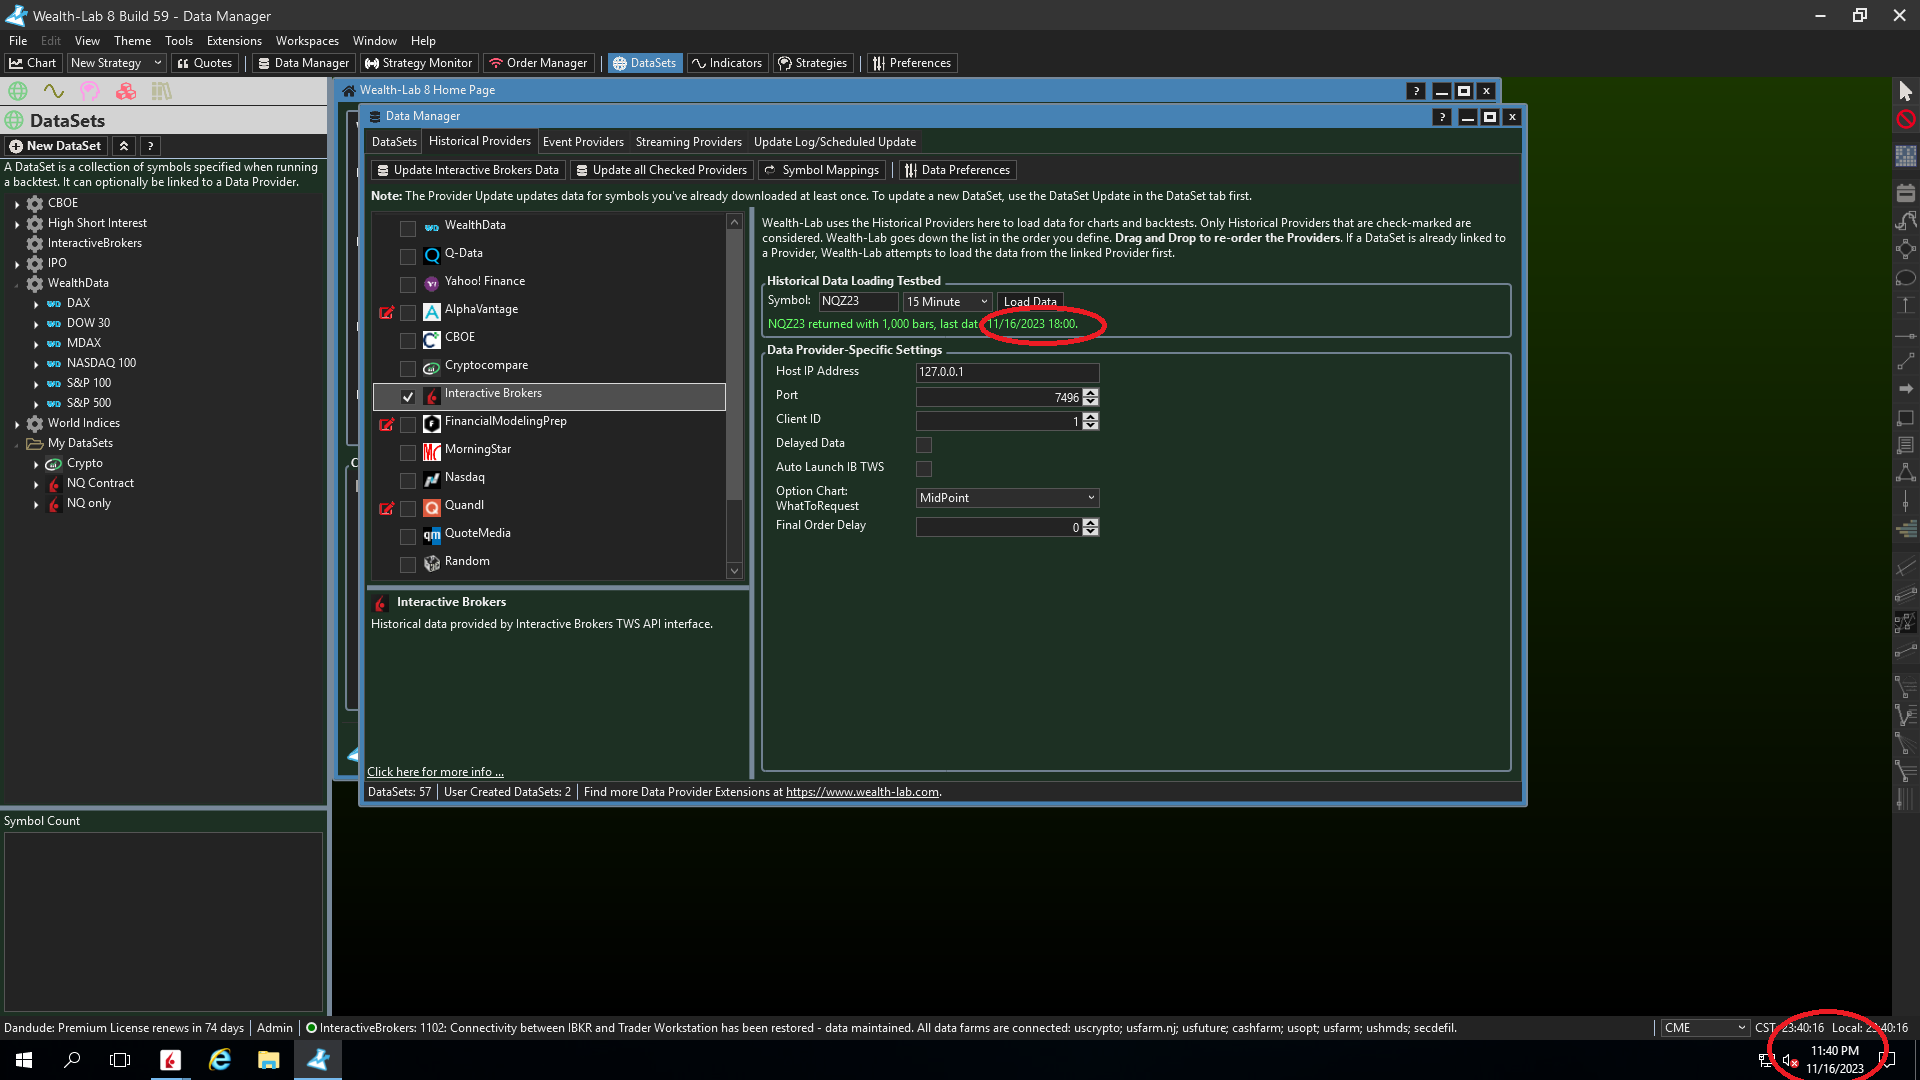Open the library books sidebar icon
Screen dimensions: 1920x1080
pos(162,91)
